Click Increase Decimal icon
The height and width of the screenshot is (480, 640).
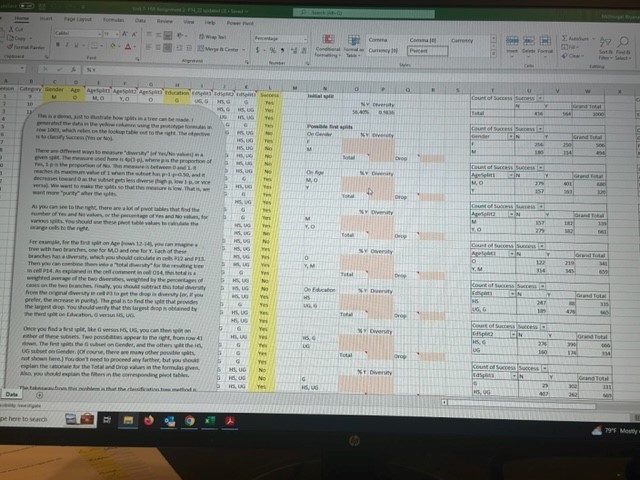click(x=294, y=51)
